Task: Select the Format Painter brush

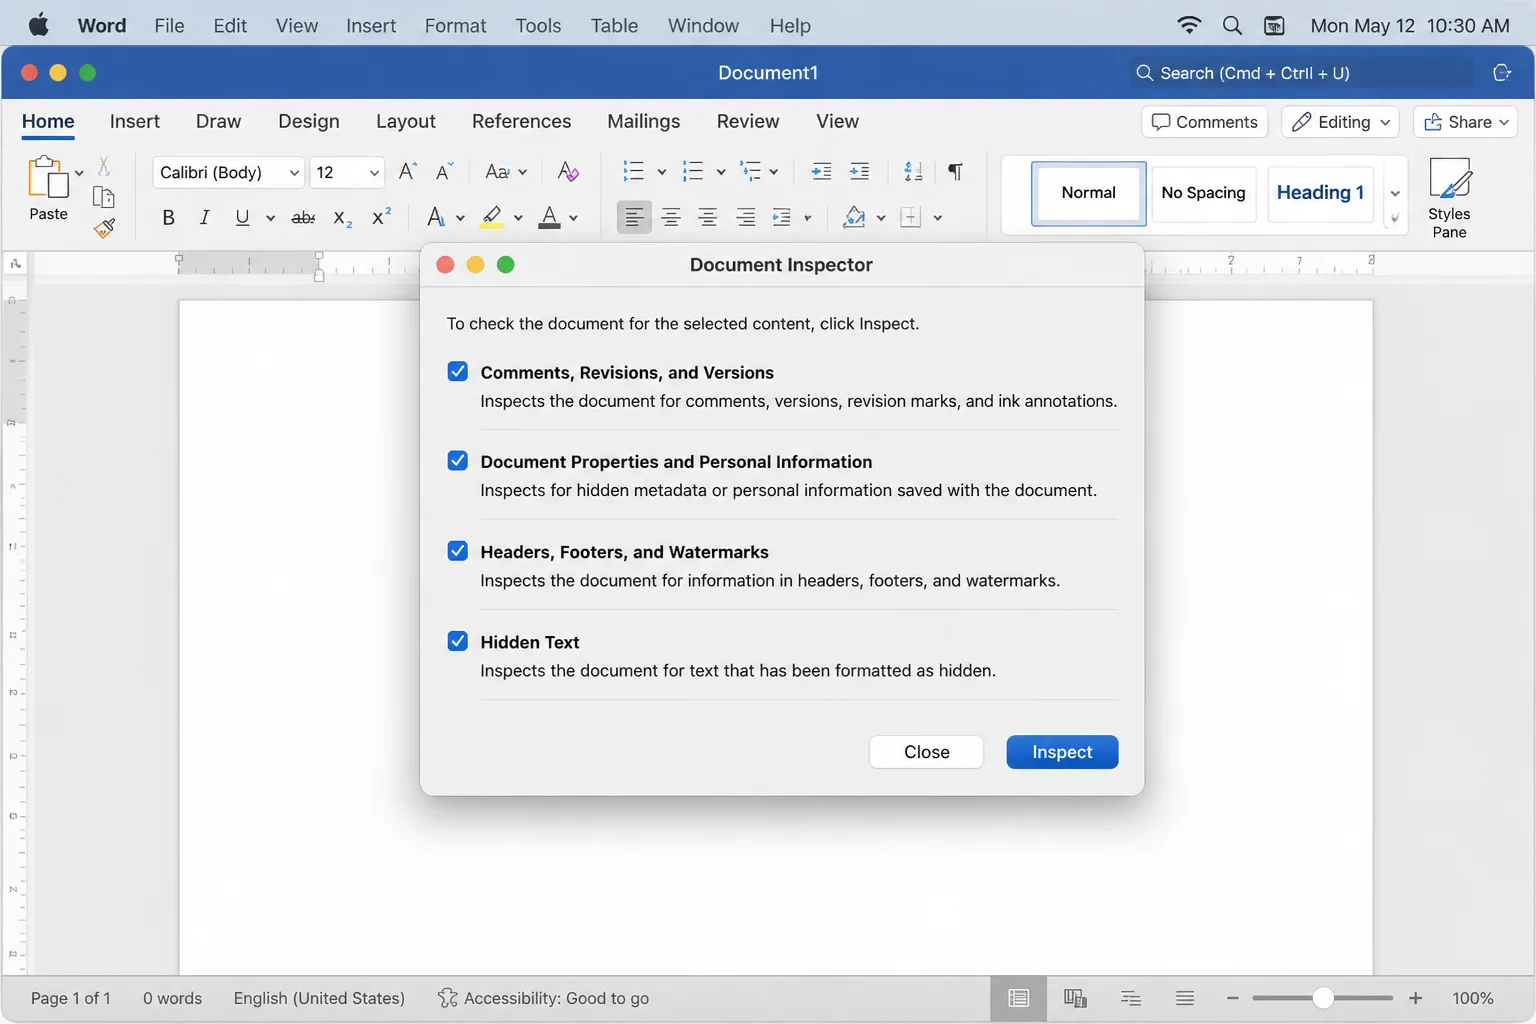Action: point(104,229)
